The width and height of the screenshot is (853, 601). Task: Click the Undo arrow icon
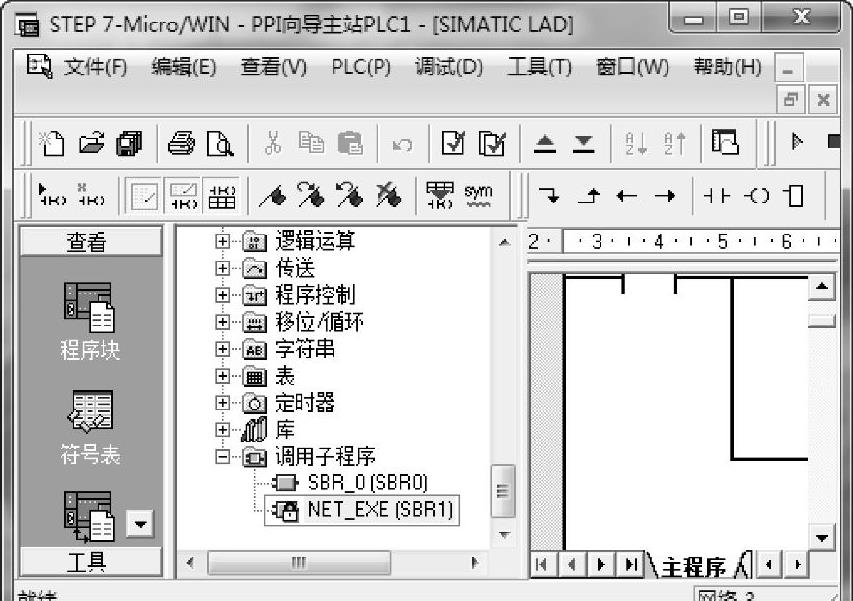[x=403, y=145]
